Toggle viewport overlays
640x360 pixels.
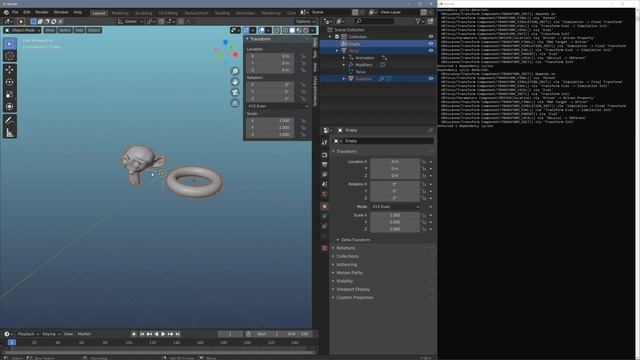262,30
